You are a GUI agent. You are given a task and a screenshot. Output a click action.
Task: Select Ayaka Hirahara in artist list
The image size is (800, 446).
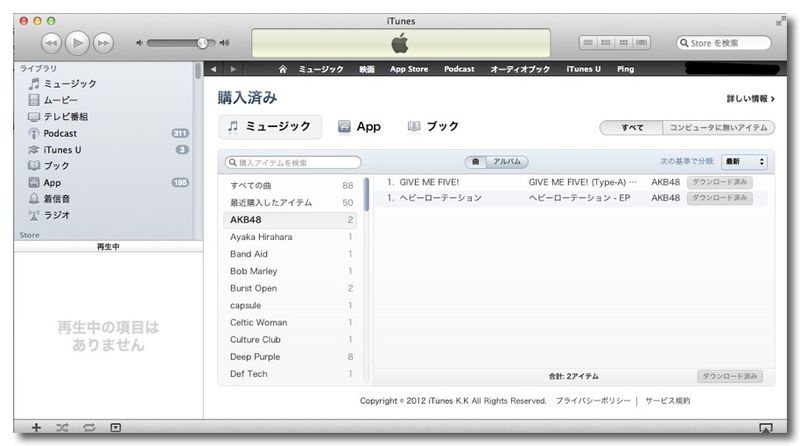tap(290, 237)
